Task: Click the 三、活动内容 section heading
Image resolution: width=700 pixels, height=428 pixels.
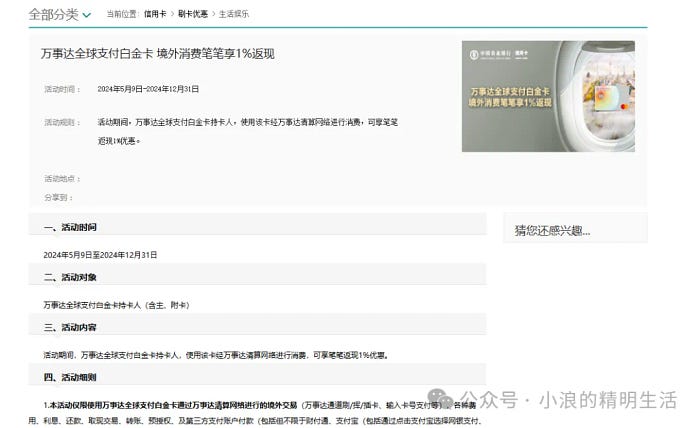Action: pos(70,327)
